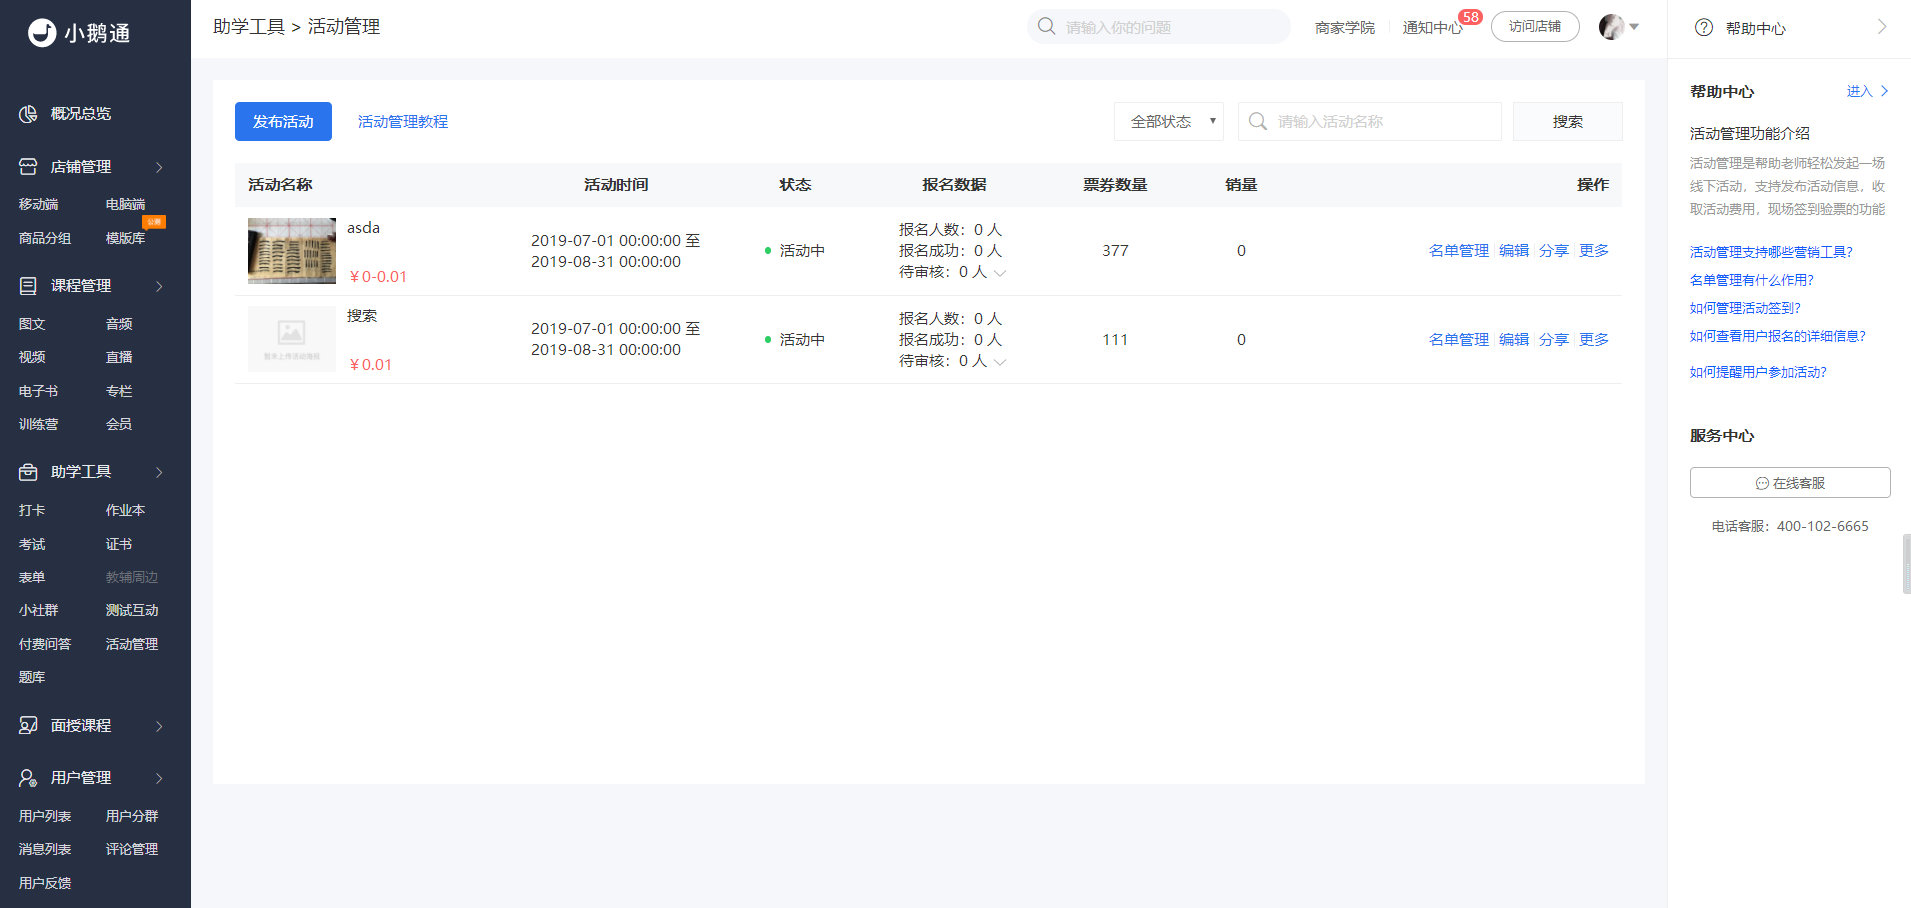Click the 帮助中心 question mark icon

tap(1704, 28)
